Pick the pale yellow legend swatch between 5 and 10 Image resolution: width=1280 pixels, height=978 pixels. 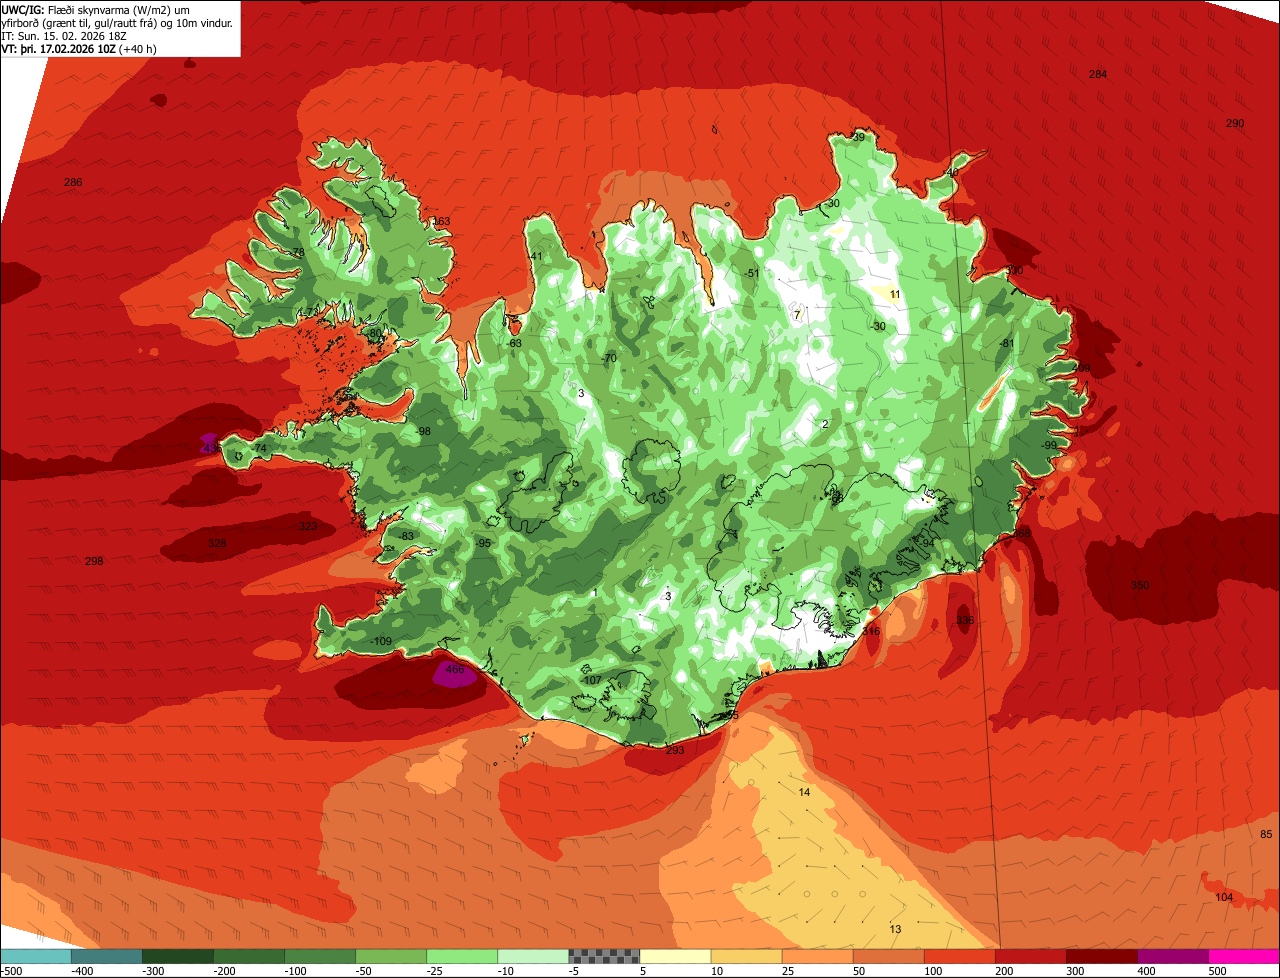pos(674,956)
